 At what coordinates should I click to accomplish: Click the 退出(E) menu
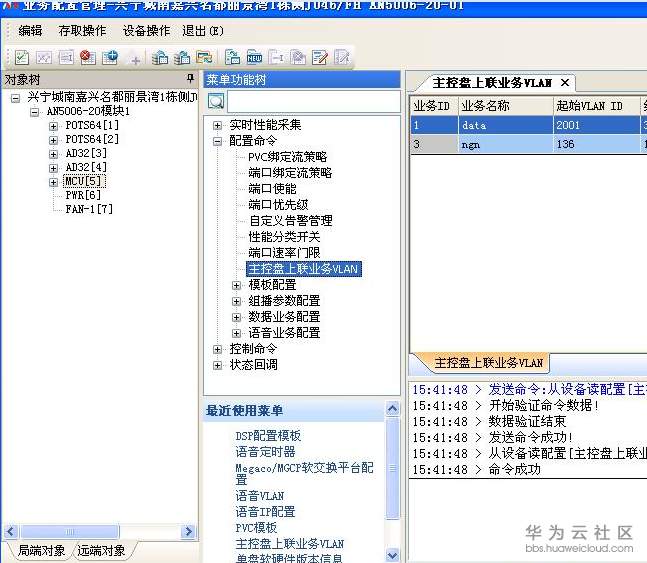coord(203,31)
